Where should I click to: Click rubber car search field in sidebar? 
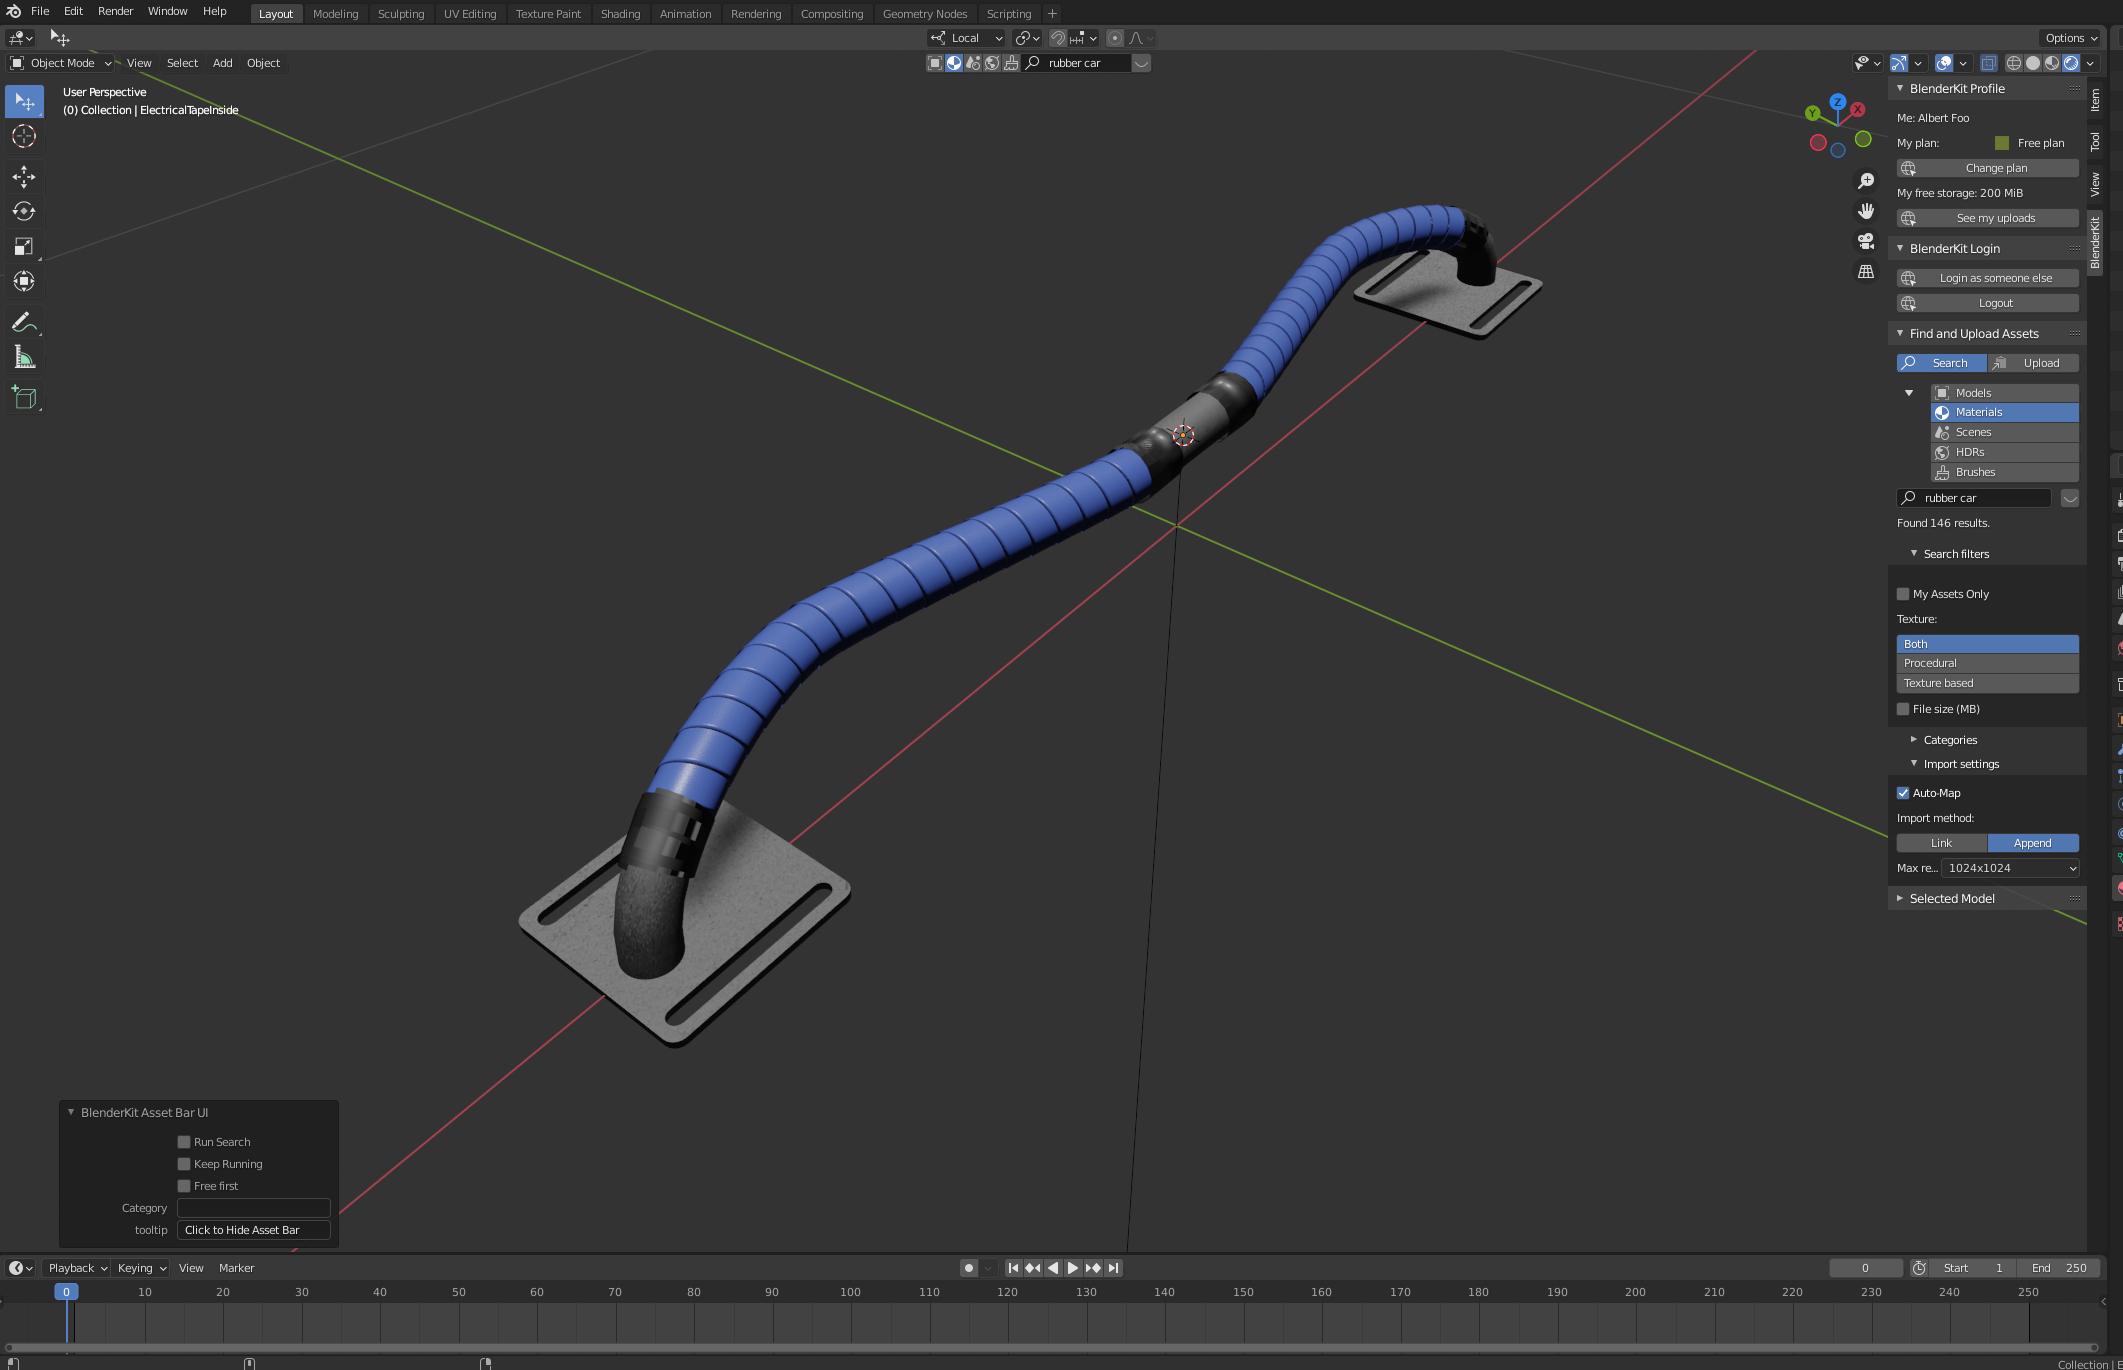tap(1974, 498)
